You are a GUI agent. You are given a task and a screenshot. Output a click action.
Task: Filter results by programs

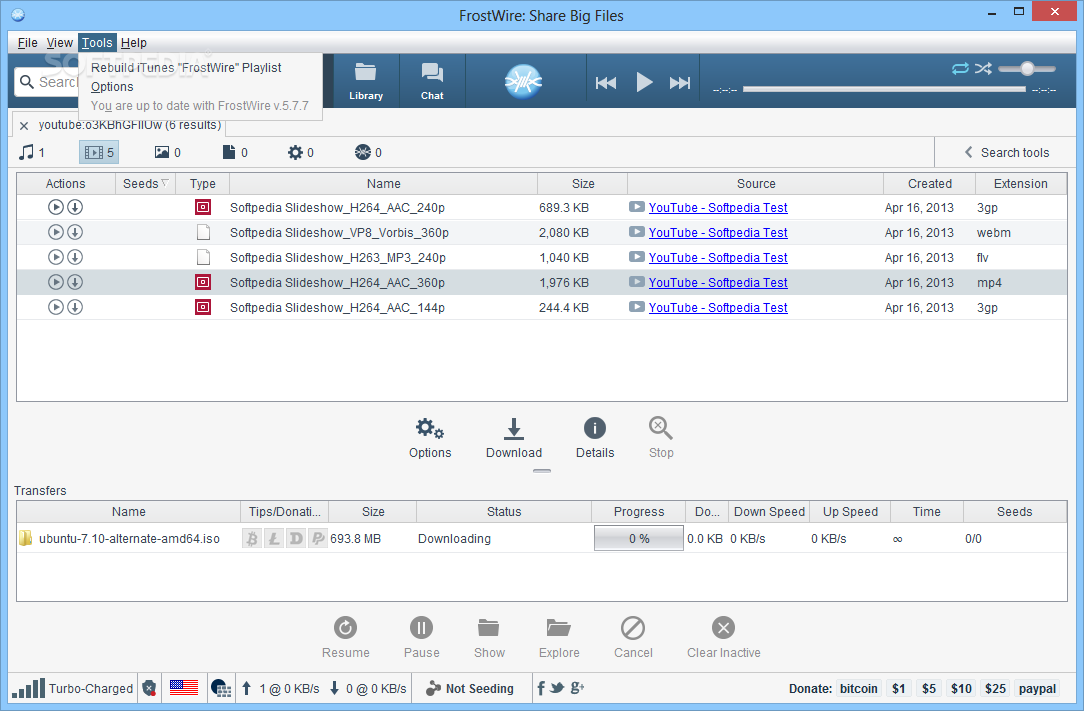tap(301, 152)
